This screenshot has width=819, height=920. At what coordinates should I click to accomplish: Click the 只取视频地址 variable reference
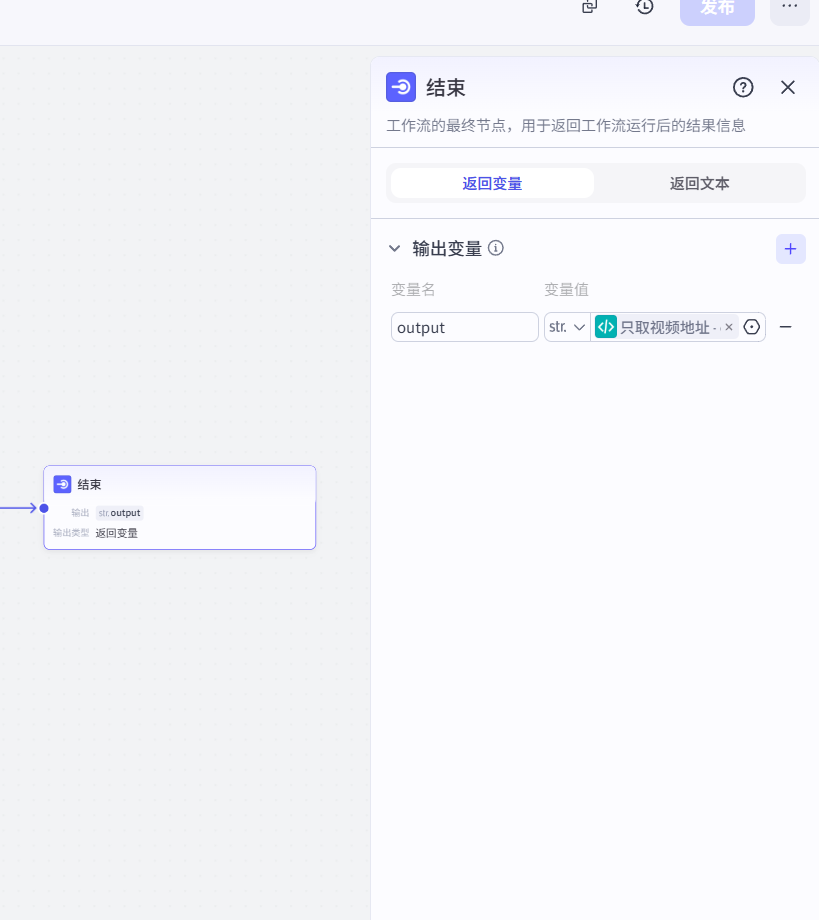pos(665,327)
